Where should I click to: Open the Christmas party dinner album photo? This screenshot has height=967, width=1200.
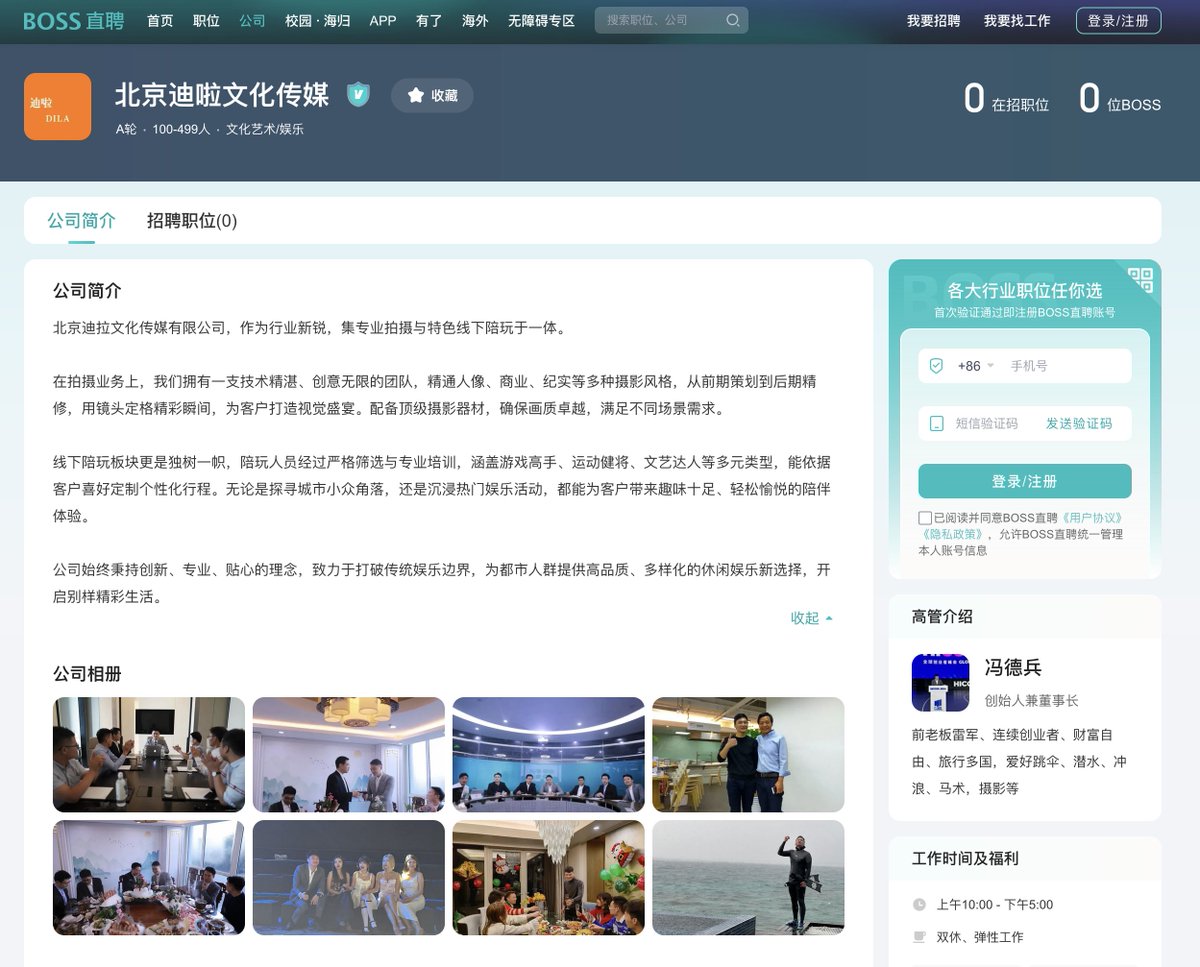click(549, 878)
